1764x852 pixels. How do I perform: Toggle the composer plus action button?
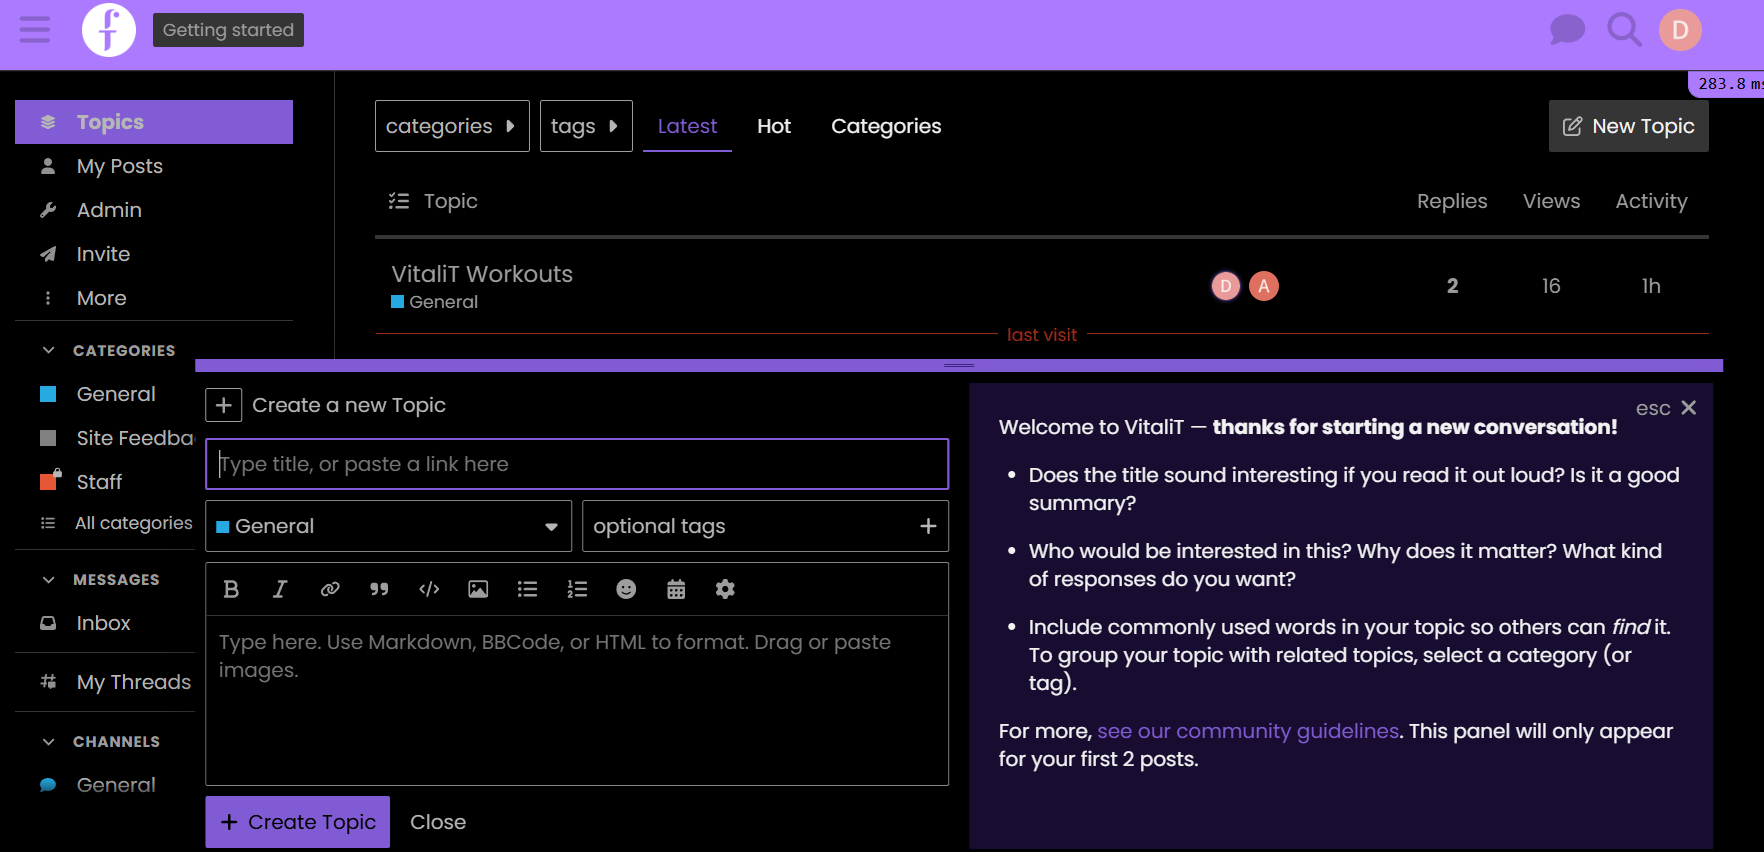pyautogui.click(x=224, y=405)
